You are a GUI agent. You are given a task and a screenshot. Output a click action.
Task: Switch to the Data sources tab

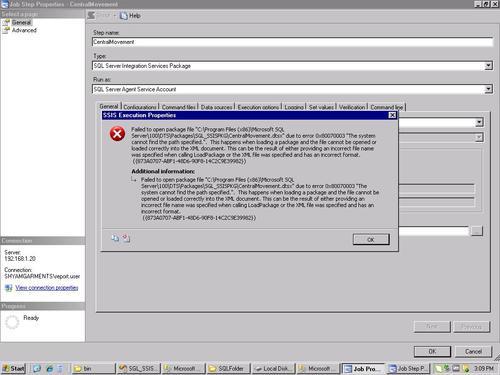[x=217, y=107]
